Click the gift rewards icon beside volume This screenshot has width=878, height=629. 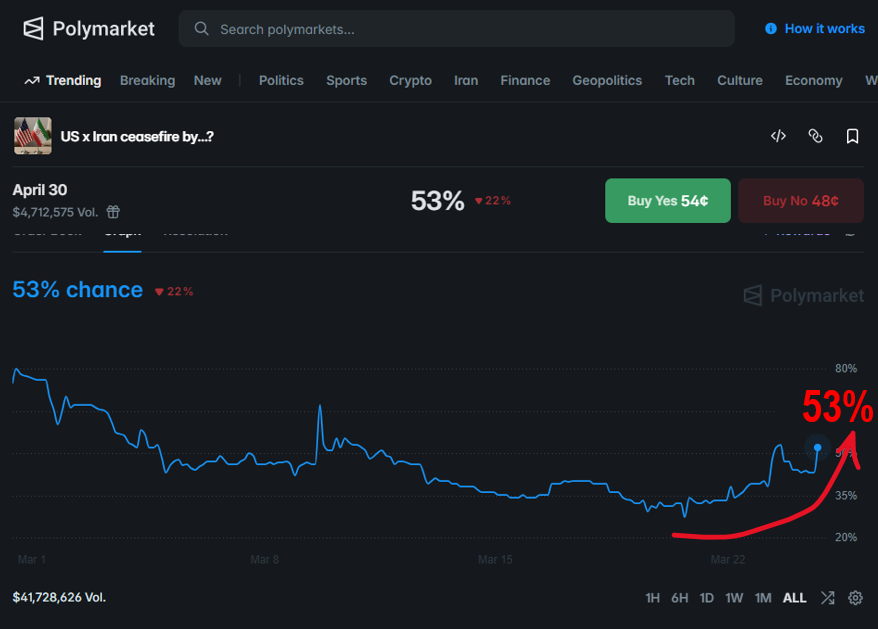point(114,212)
